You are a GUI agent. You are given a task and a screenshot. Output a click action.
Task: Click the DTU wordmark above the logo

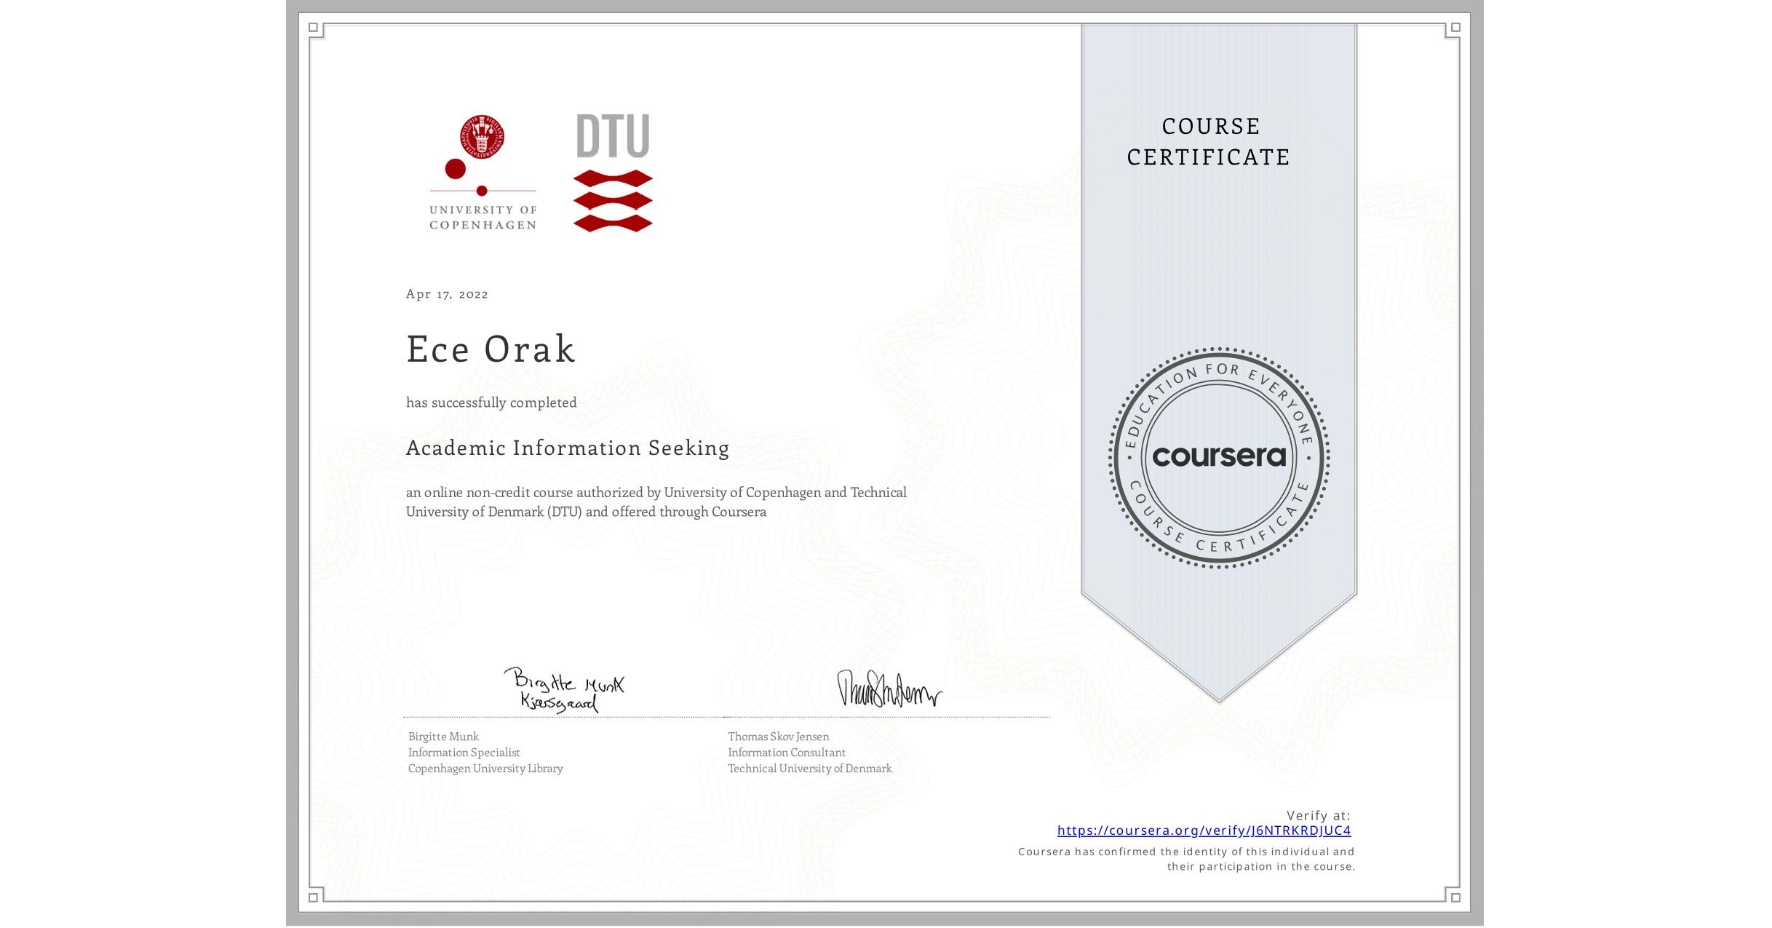[x=613, y=136]
